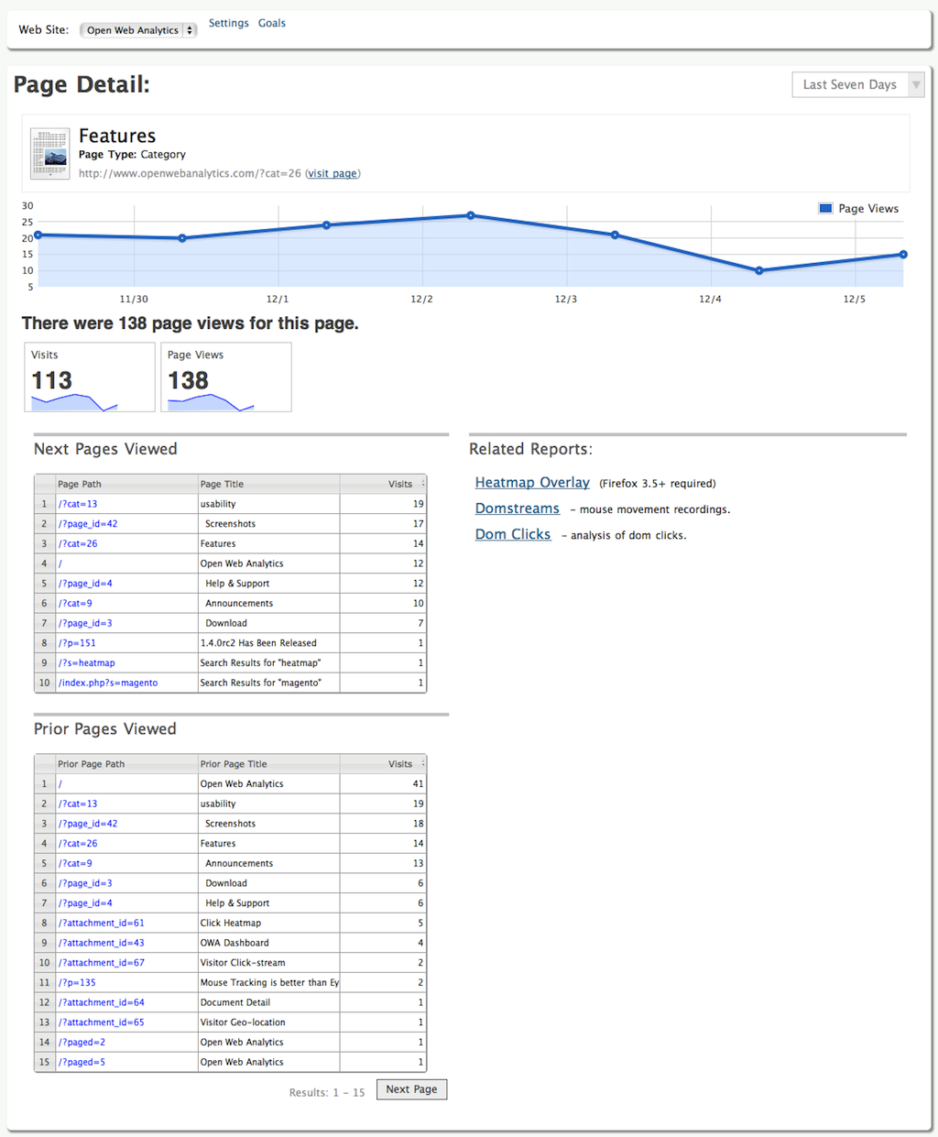938x1137 pixels.
Task: Open the Web Site selector dropdown
Action: tap(138, 29)
